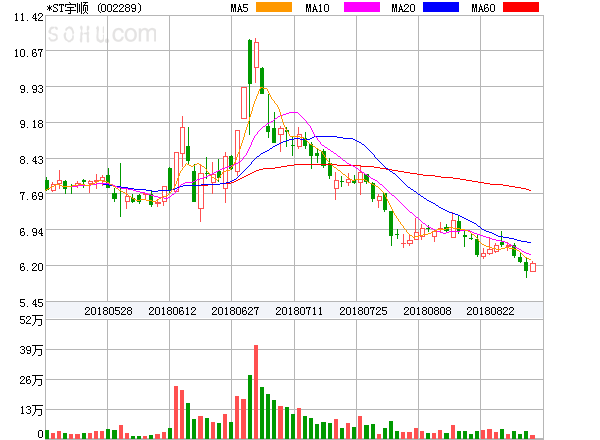Click the 9.93 price axis label
The height and width of the screenshot is (440, 600).
pyautogui.click(x=31, y=89)
